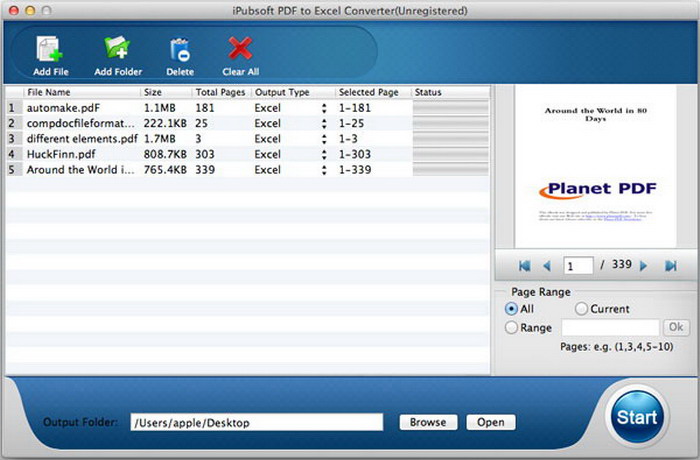This screenshot has height=460, width=700.
Task: Click the Add Folder icon
Action: pos(117,48)
